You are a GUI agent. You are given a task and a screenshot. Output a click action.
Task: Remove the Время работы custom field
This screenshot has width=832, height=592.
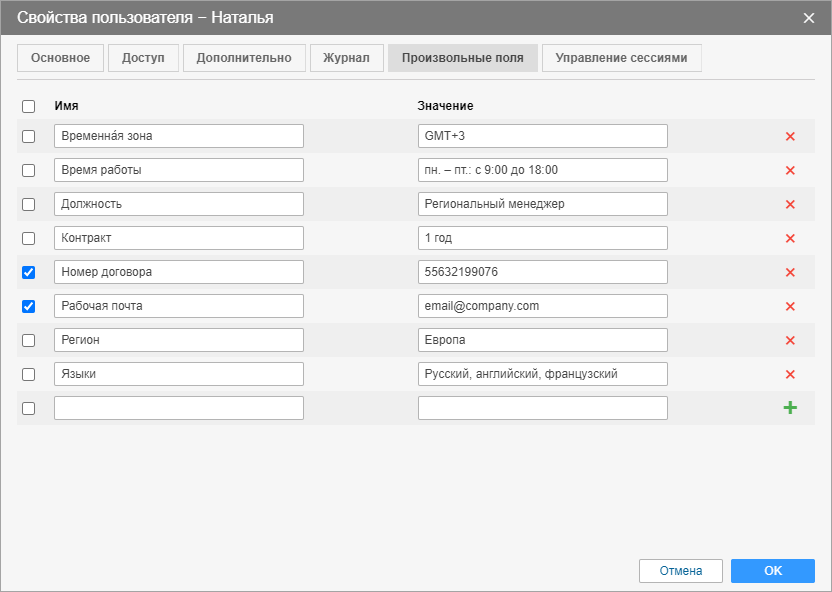tap(790, 170)
